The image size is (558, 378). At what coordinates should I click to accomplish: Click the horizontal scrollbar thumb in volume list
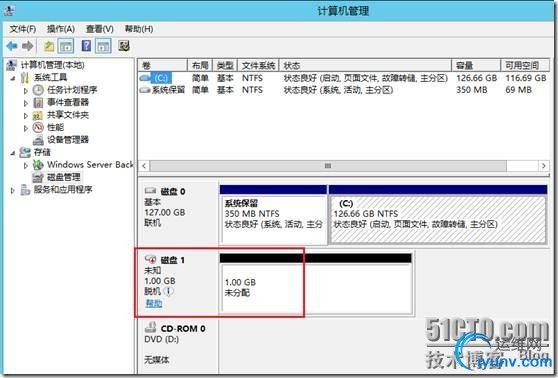[x=328, y=166]
